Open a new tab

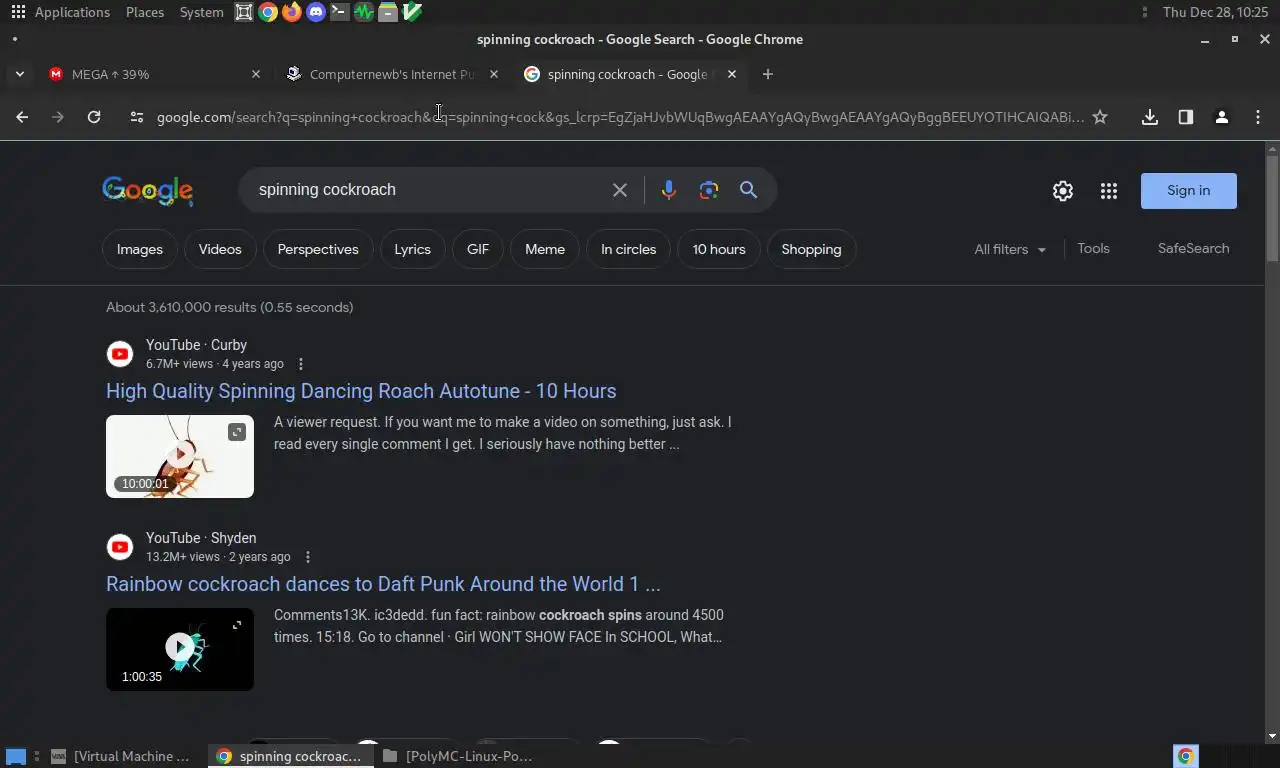point(767,74)
